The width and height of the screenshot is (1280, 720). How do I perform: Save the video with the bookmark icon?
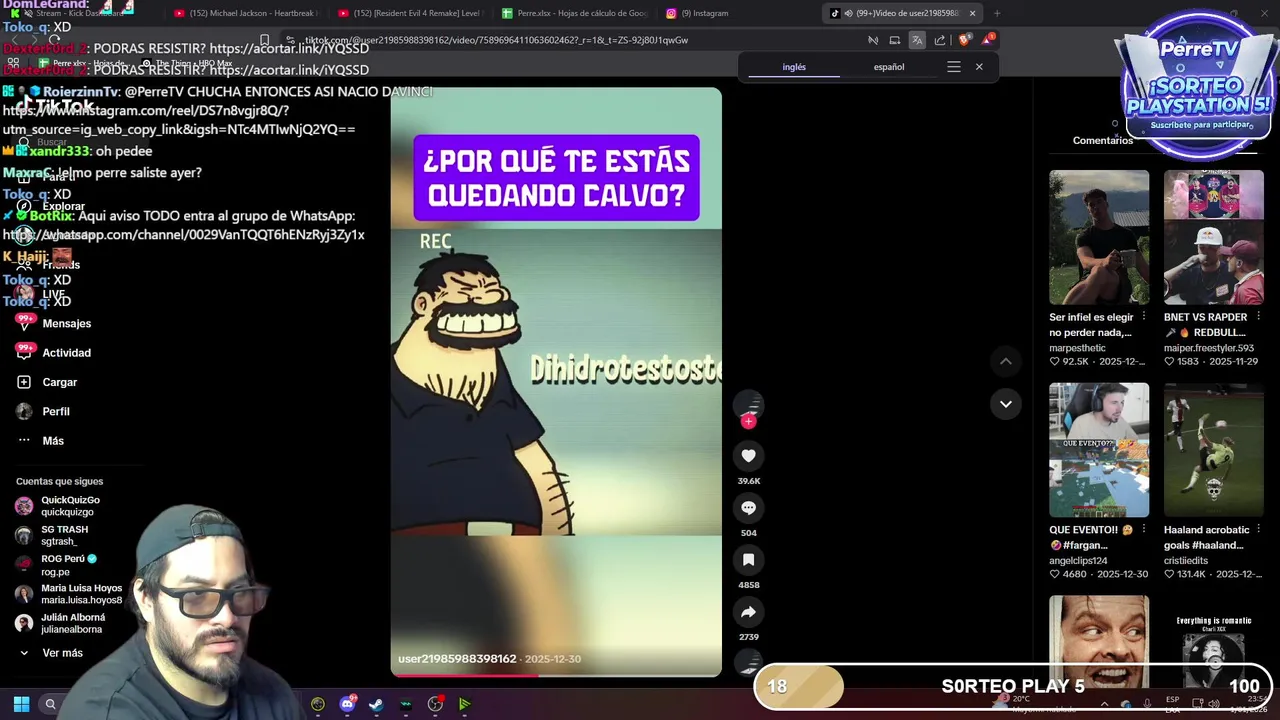click(x=748, y=560)
